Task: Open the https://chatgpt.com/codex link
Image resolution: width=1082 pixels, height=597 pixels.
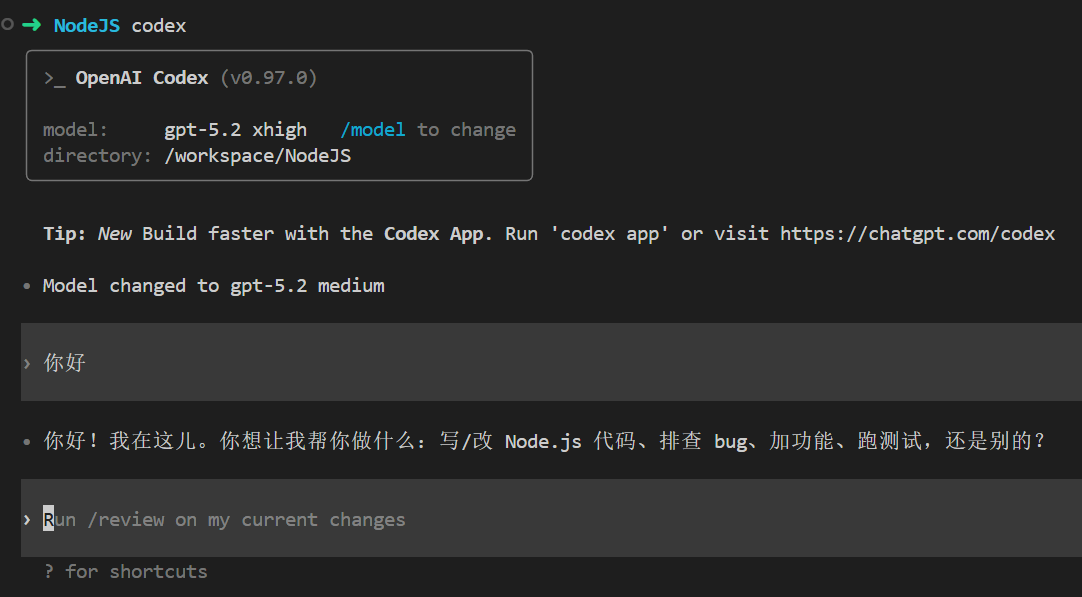Action: click(x=917, y=234)
